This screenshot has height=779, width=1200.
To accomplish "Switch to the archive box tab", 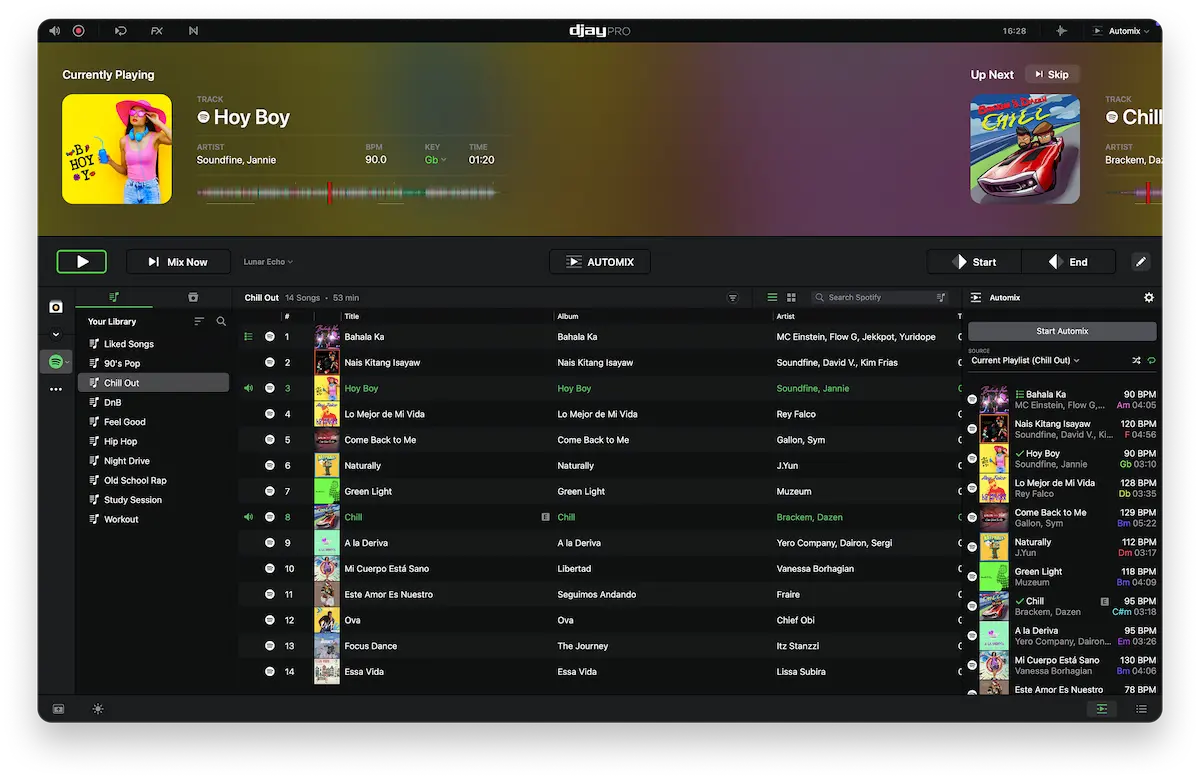I will (x=193, y=297).
